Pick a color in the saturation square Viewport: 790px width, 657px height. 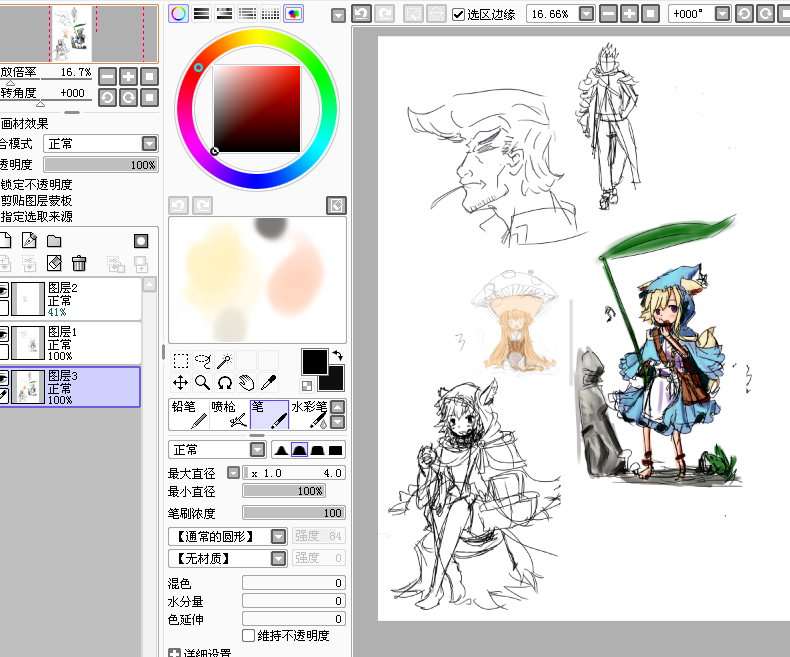[256, 109]
